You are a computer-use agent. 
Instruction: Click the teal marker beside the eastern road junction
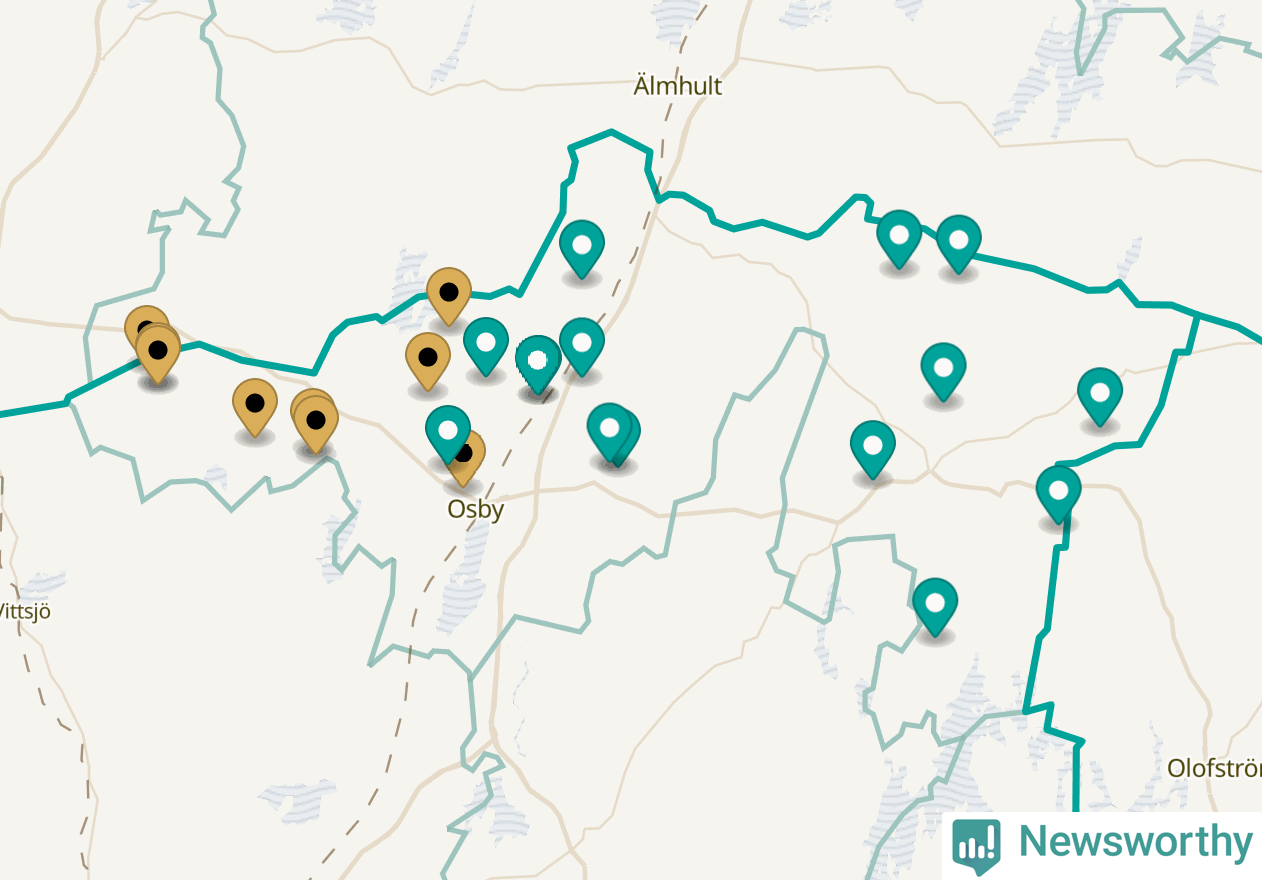tap(873, 449)
